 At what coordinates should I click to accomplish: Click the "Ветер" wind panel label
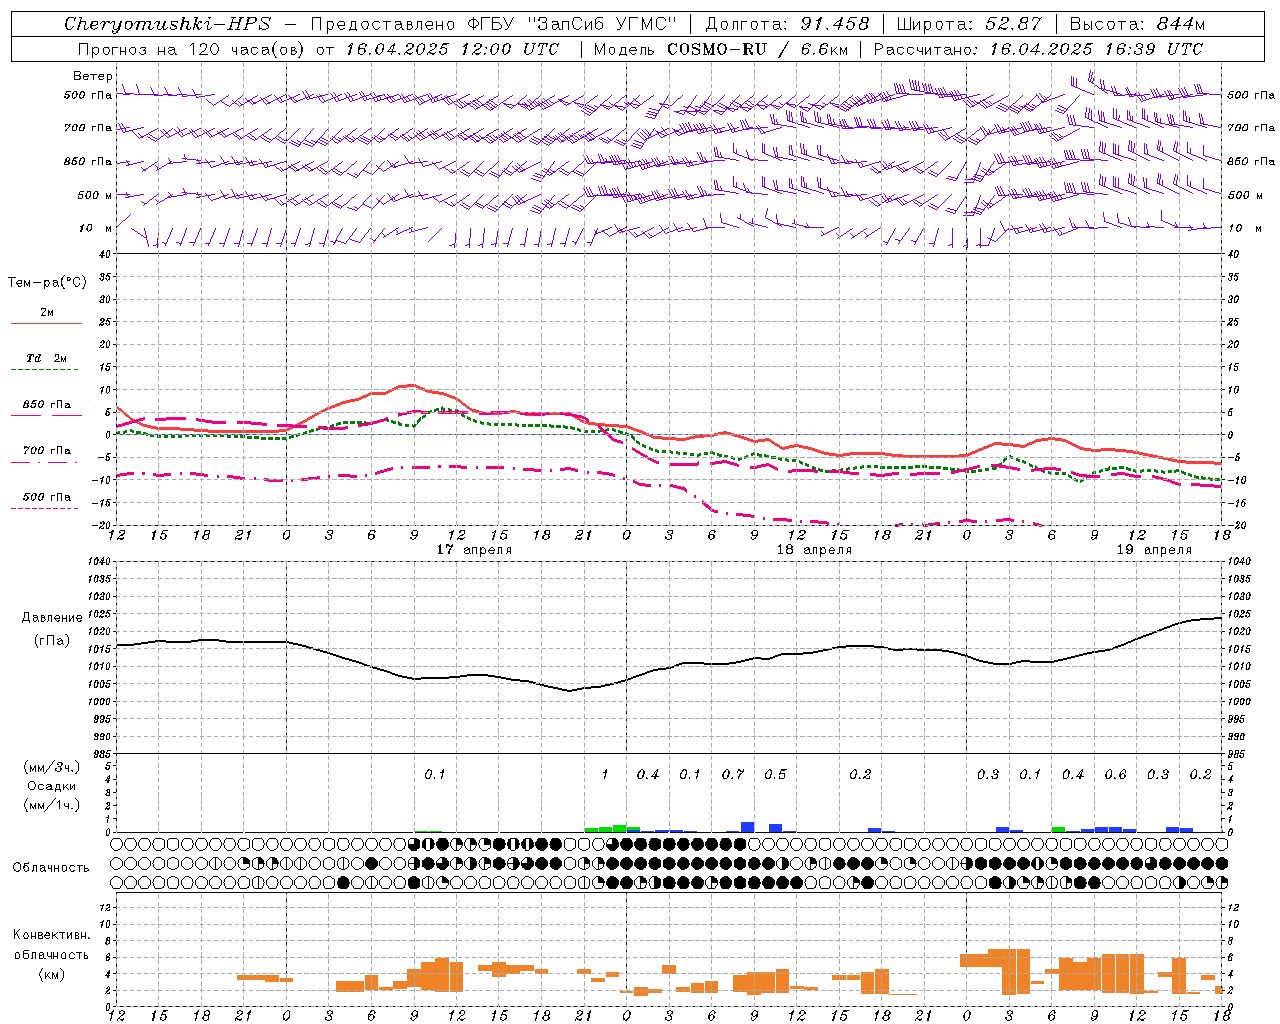pos(92,76)
